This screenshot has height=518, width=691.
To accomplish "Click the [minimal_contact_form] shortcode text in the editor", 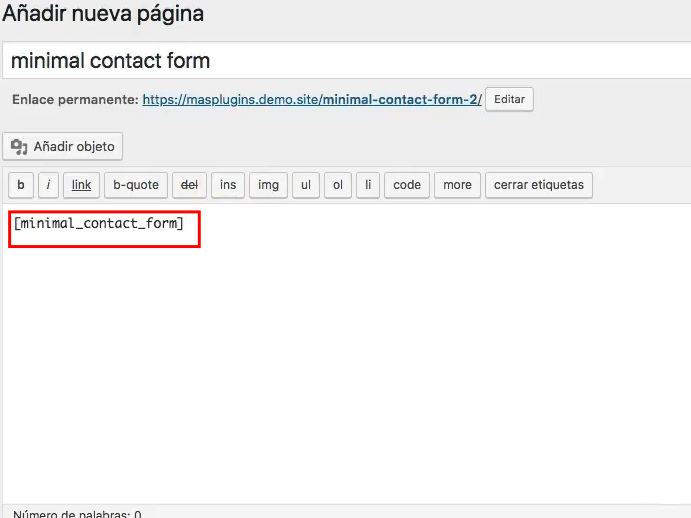I will (98, 223).
